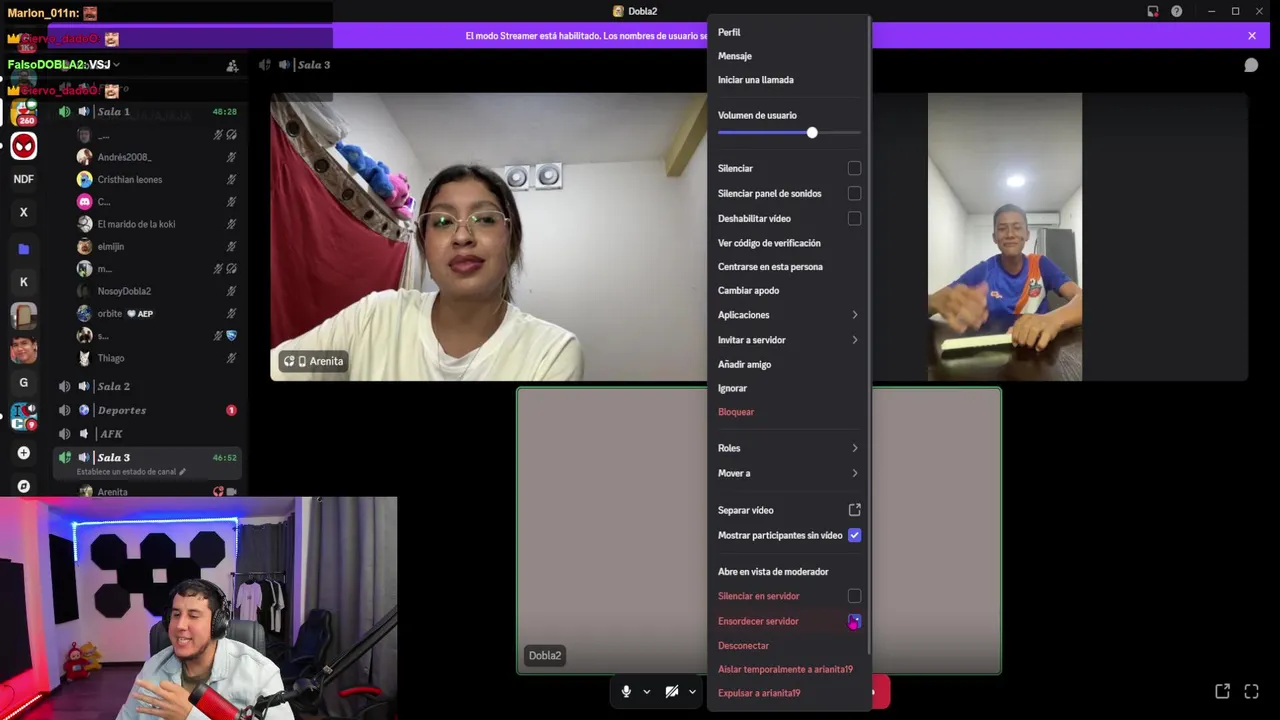Open the inbox icon in title bar
This screenshot has width=1280, height=720.
[1152, 11]
